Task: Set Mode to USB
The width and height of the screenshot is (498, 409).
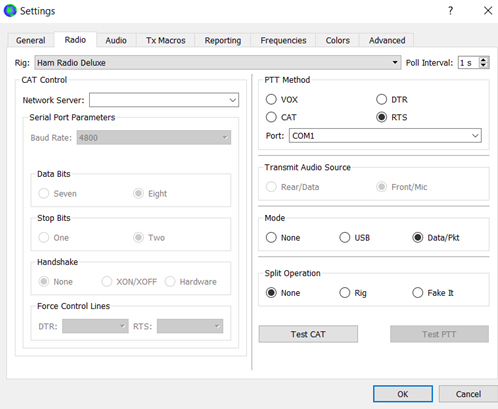Action: tap(345, 237)
